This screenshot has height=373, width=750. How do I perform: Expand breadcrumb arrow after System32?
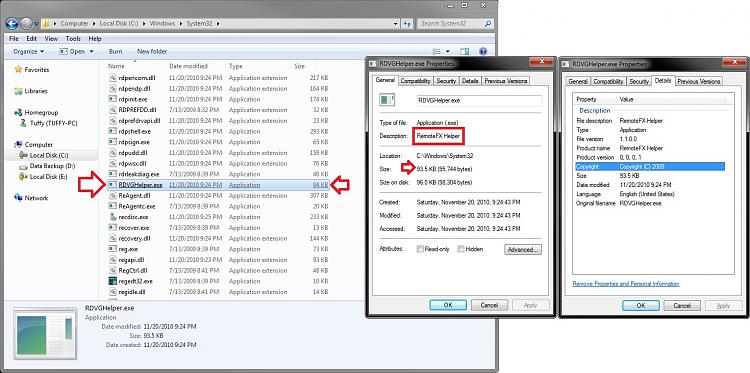(218, 23)
